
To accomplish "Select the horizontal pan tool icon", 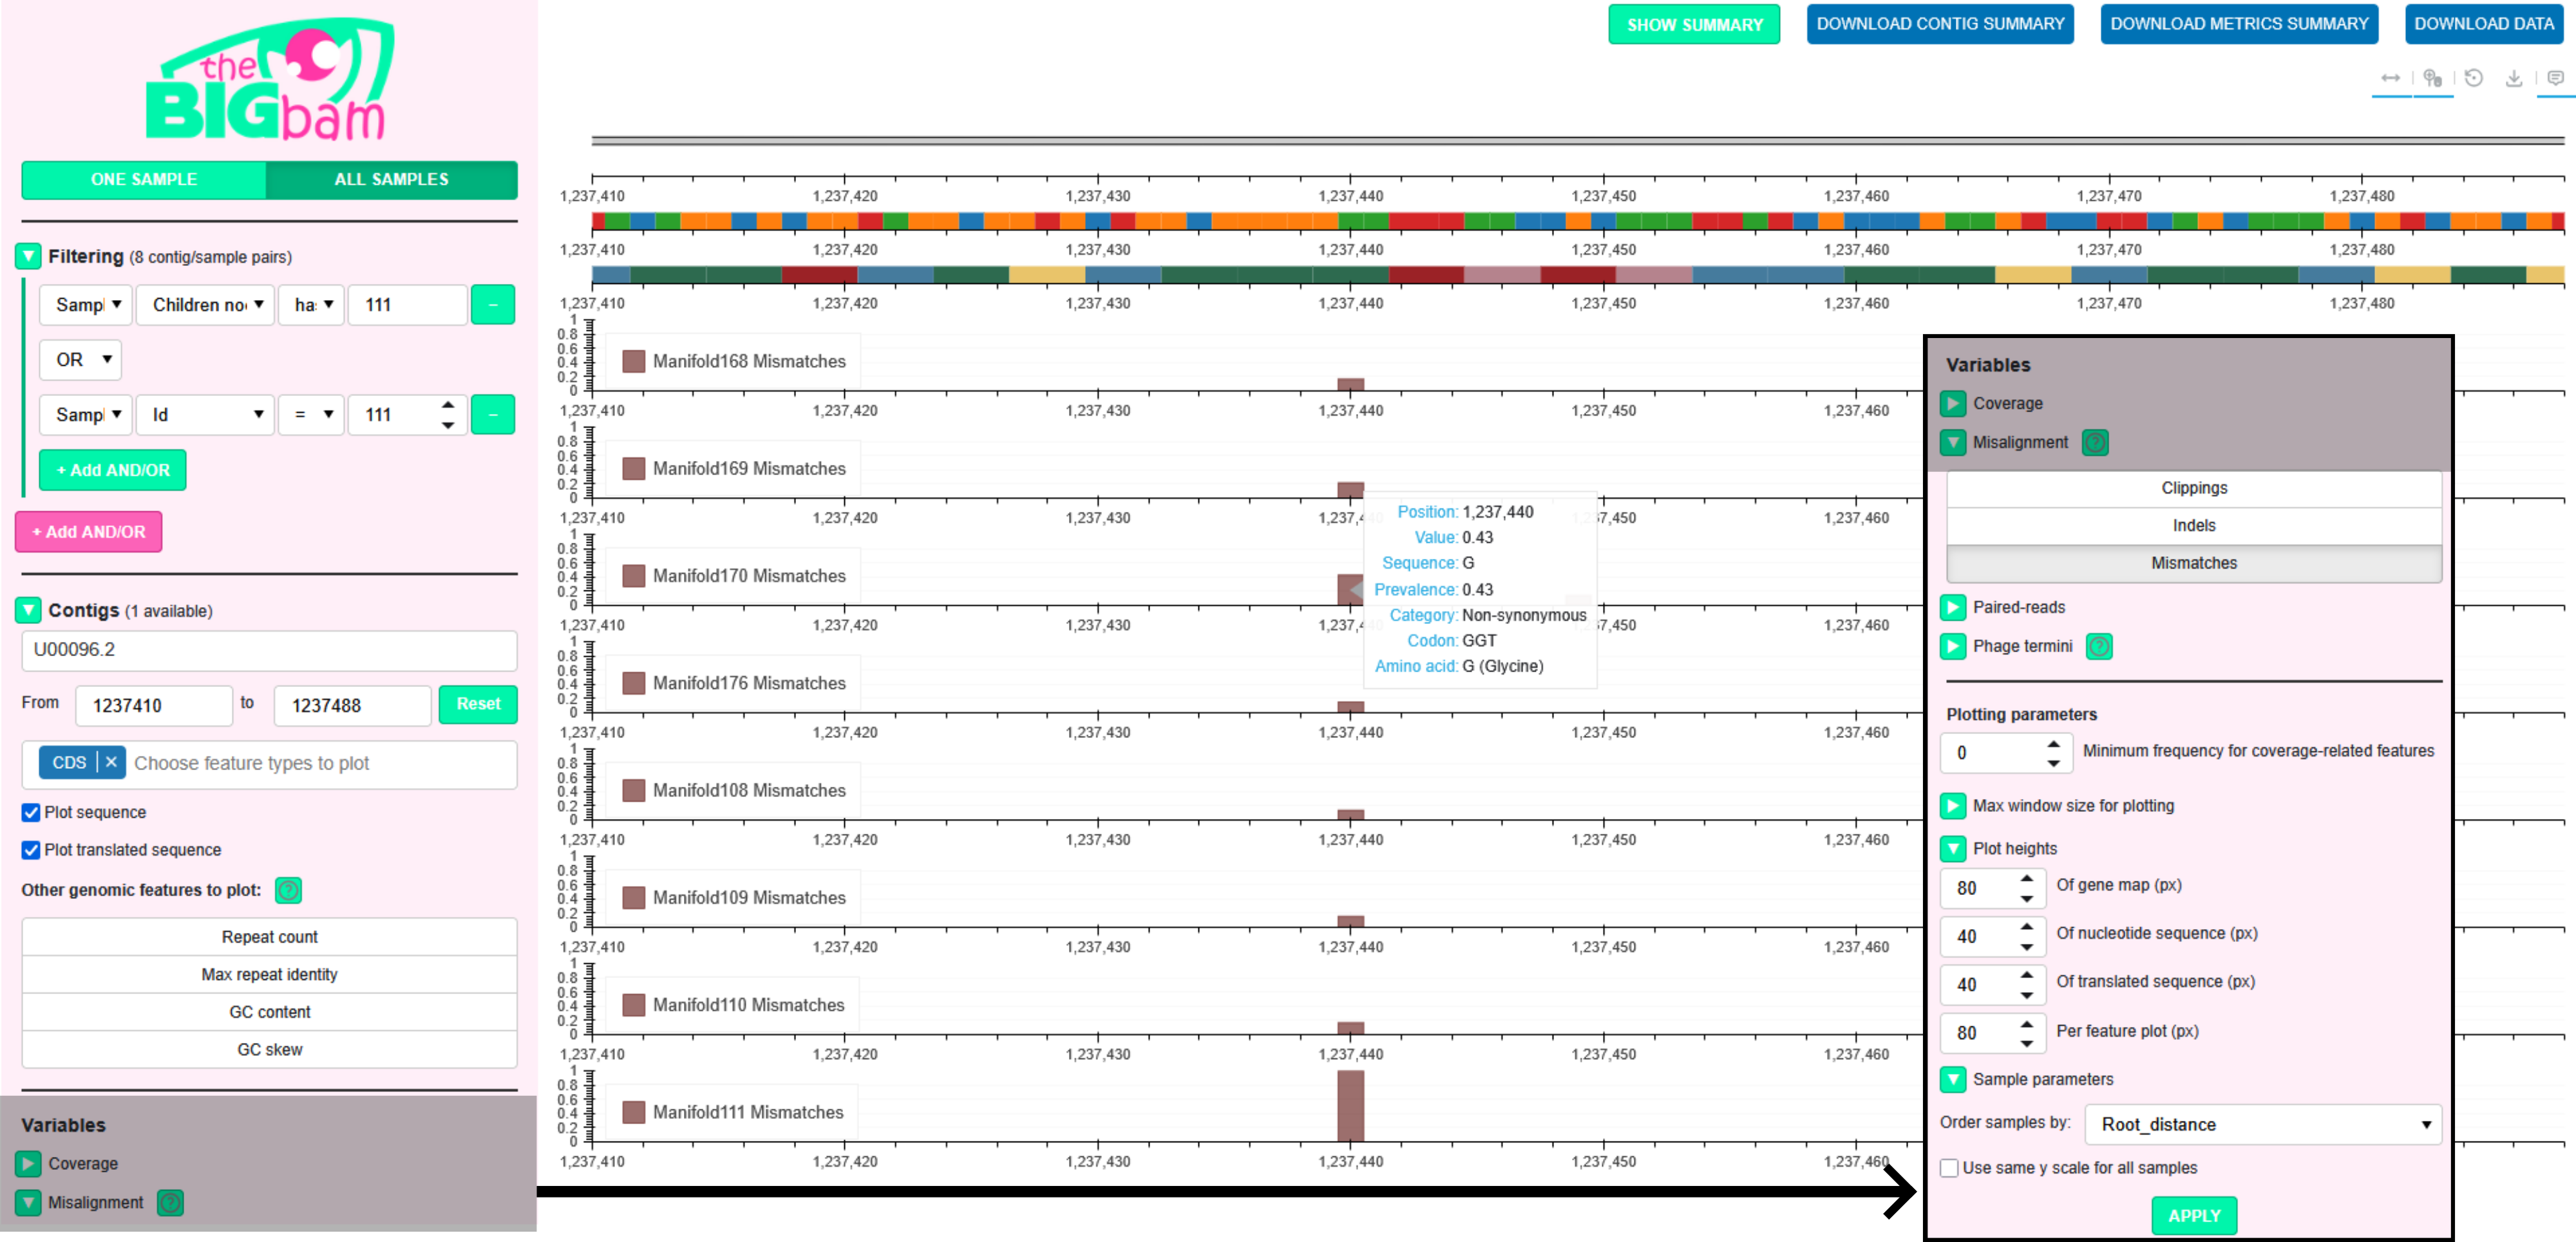I will [2390, 78].
